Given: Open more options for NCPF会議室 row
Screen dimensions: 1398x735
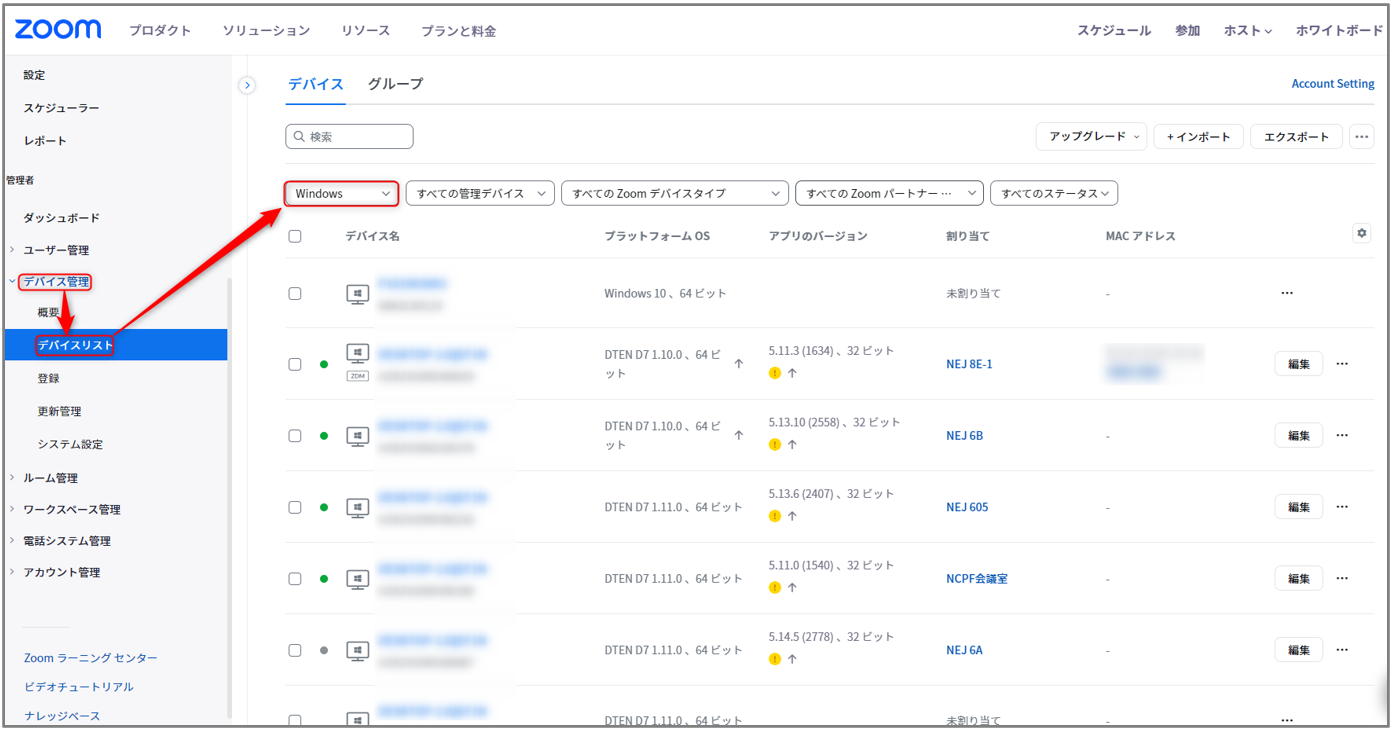Looking at the screenshot, I should 1342,578.
